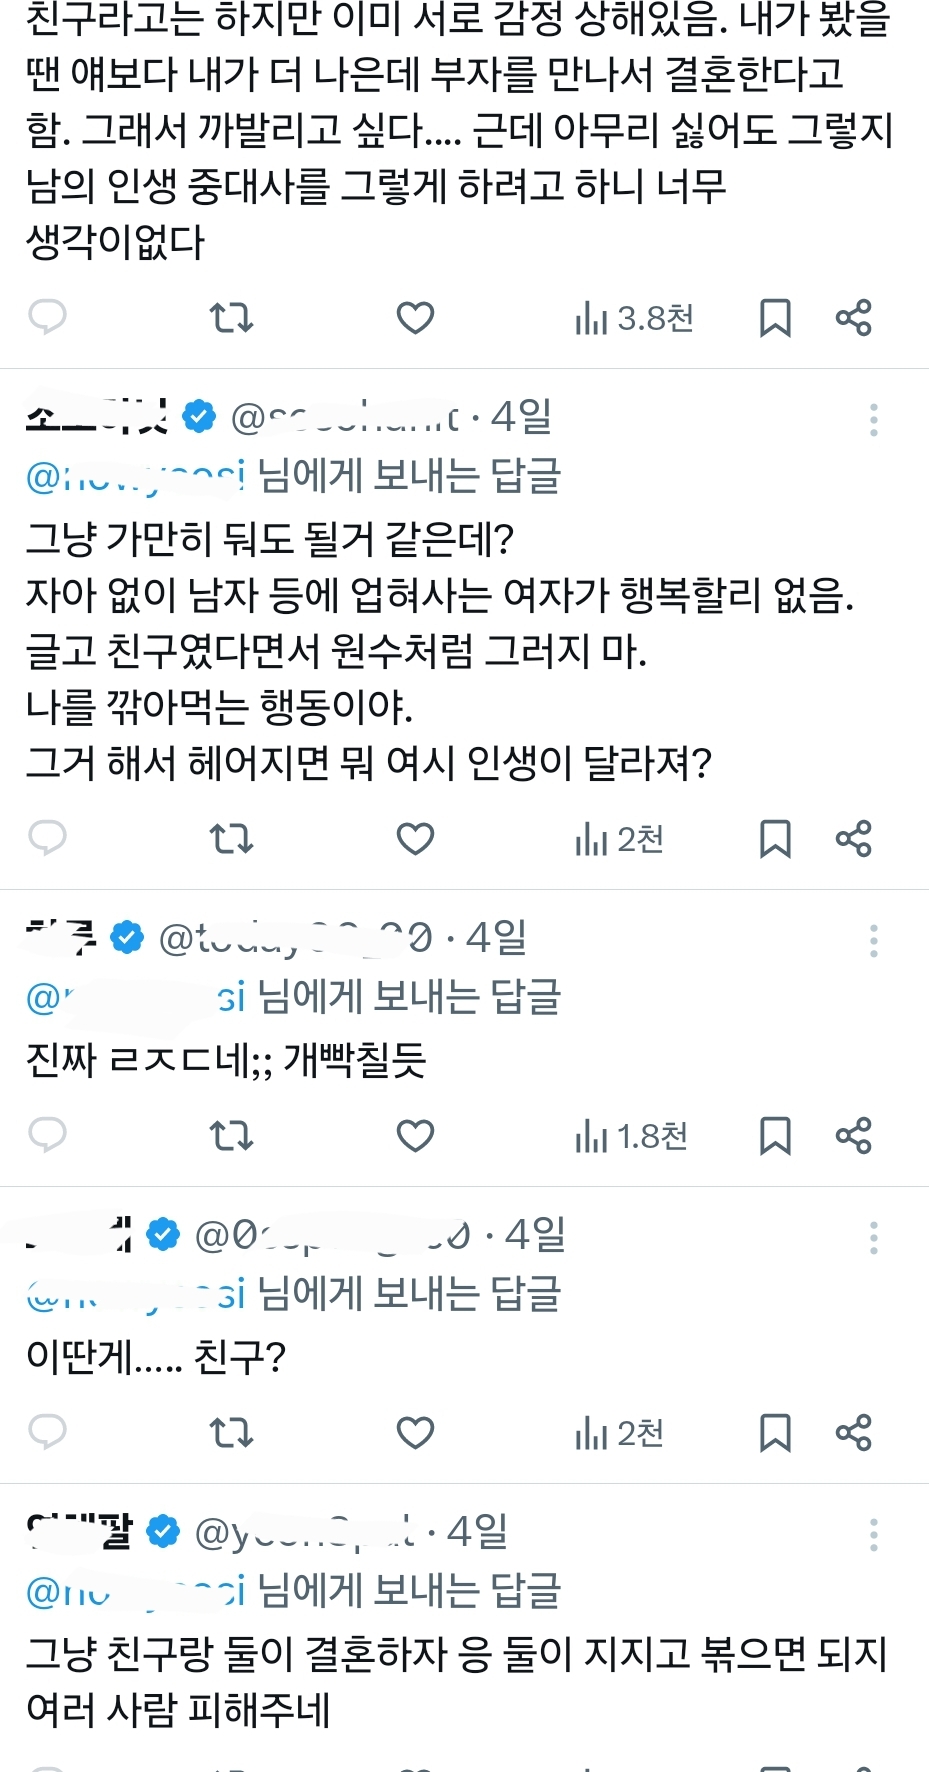The height and width of the screenshot is (1772, 929).
Task: Reply to the '진짜 ㄹㅈㄷ네;; 개빡칠듯' post
Action: click(47, 1135)
